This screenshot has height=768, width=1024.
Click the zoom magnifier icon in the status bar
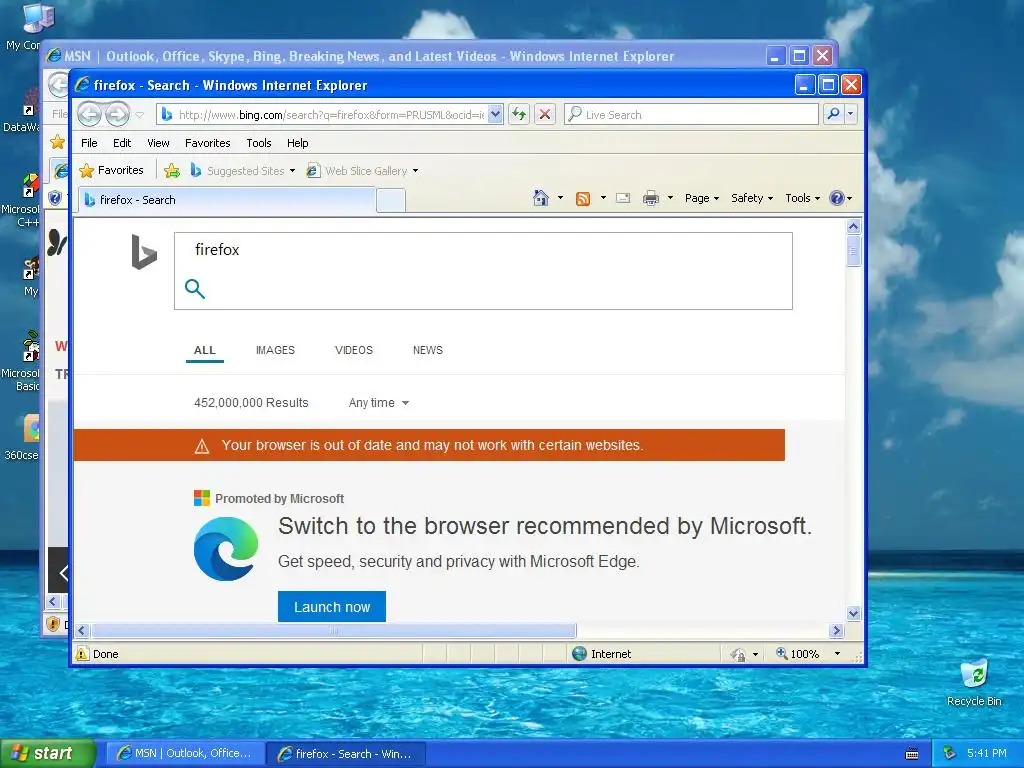[781, 653]
